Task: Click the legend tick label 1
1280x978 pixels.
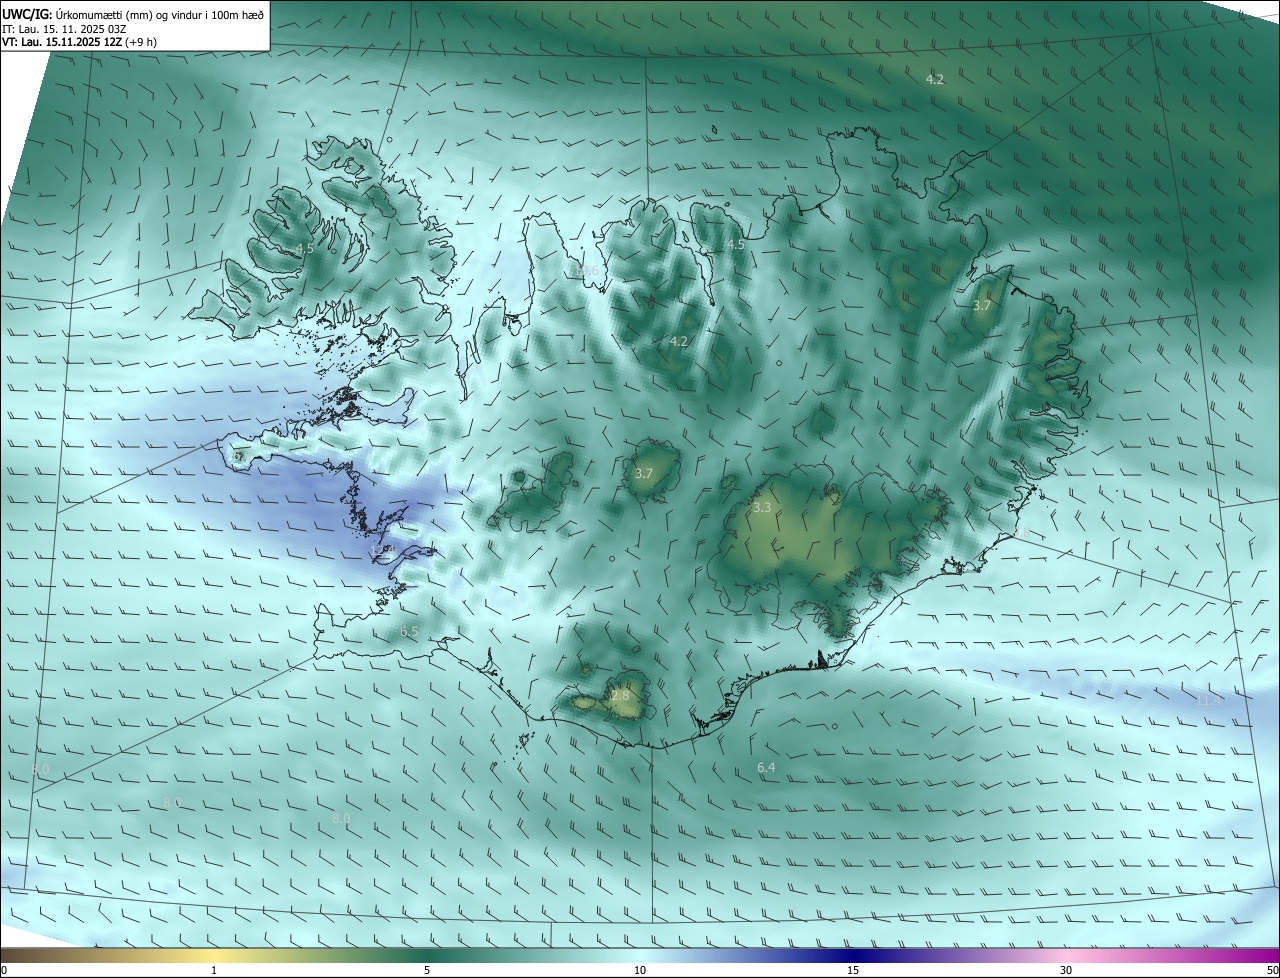Action: (214, 970)
